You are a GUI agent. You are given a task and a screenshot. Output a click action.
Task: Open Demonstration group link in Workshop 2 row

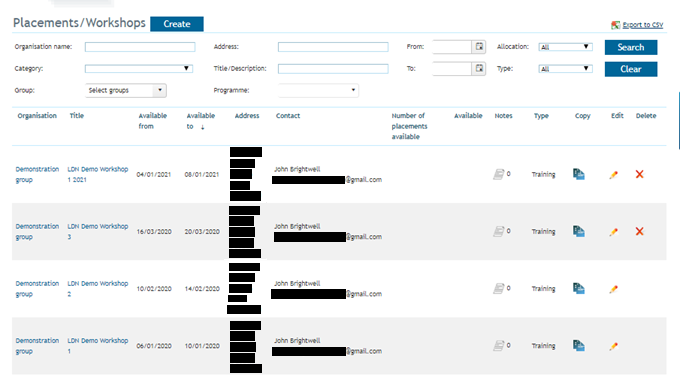click(37, 289)
